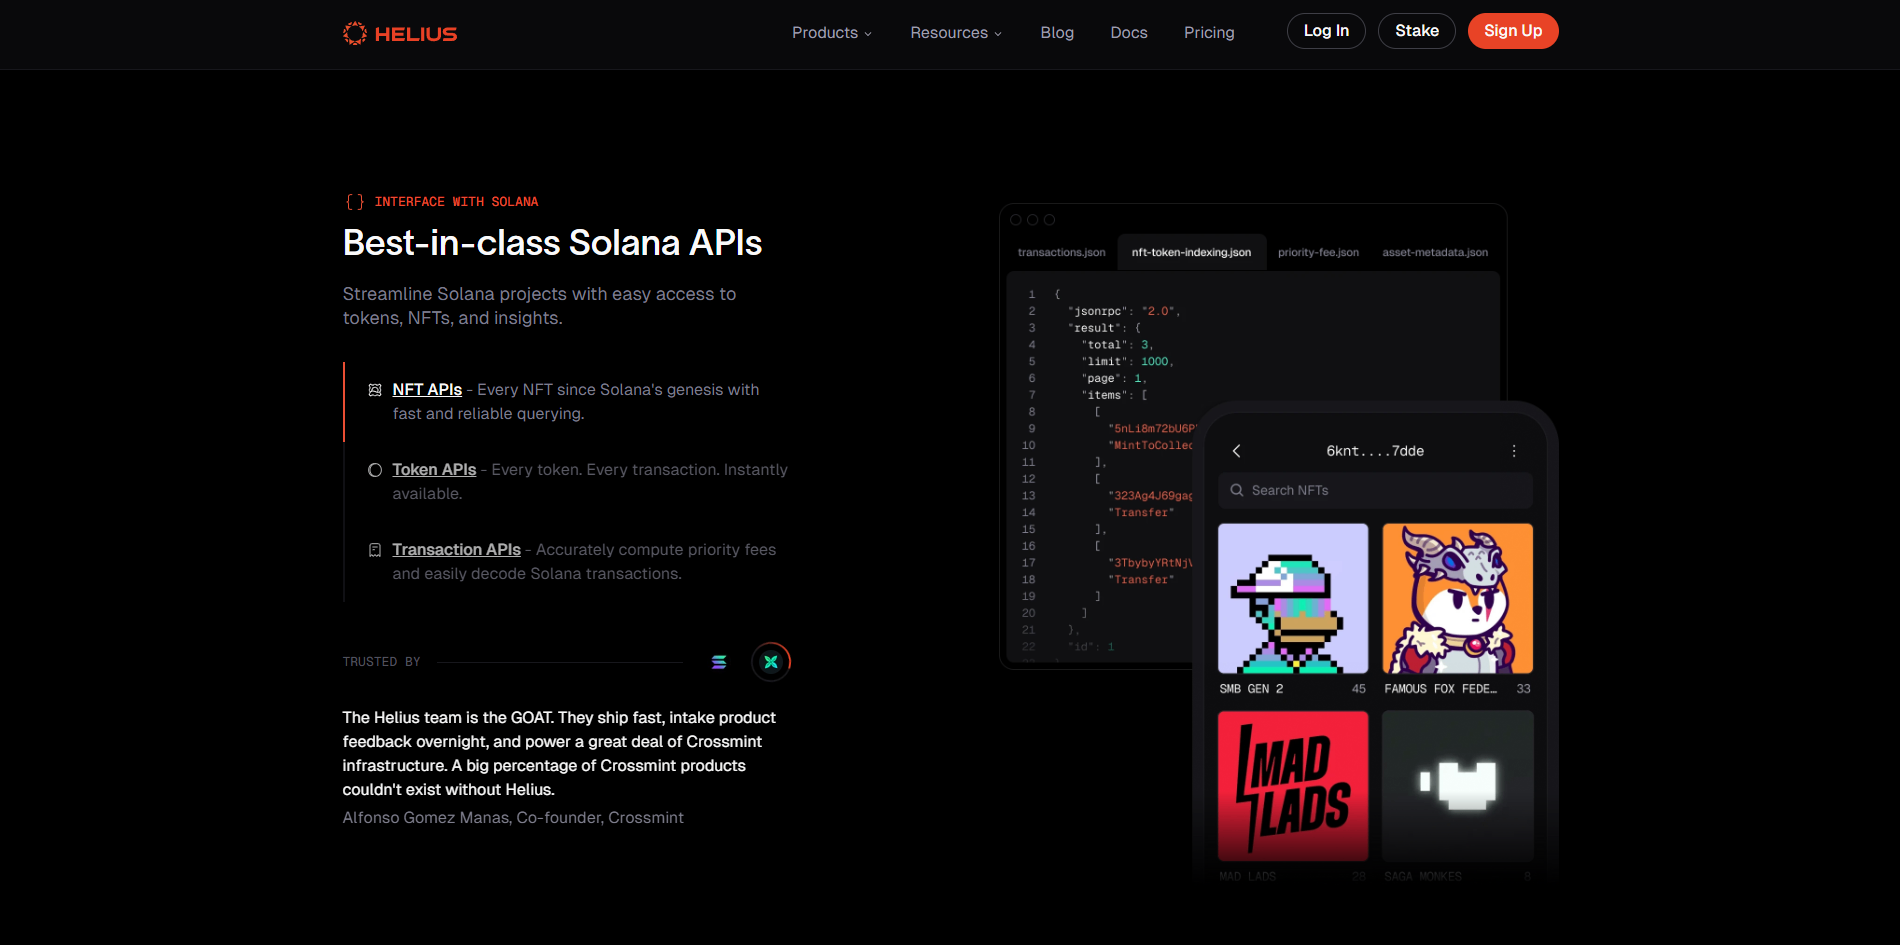Screen dimensions: 1900x945
Task: Expand the Products dropdown
Action: coord(831,32)
